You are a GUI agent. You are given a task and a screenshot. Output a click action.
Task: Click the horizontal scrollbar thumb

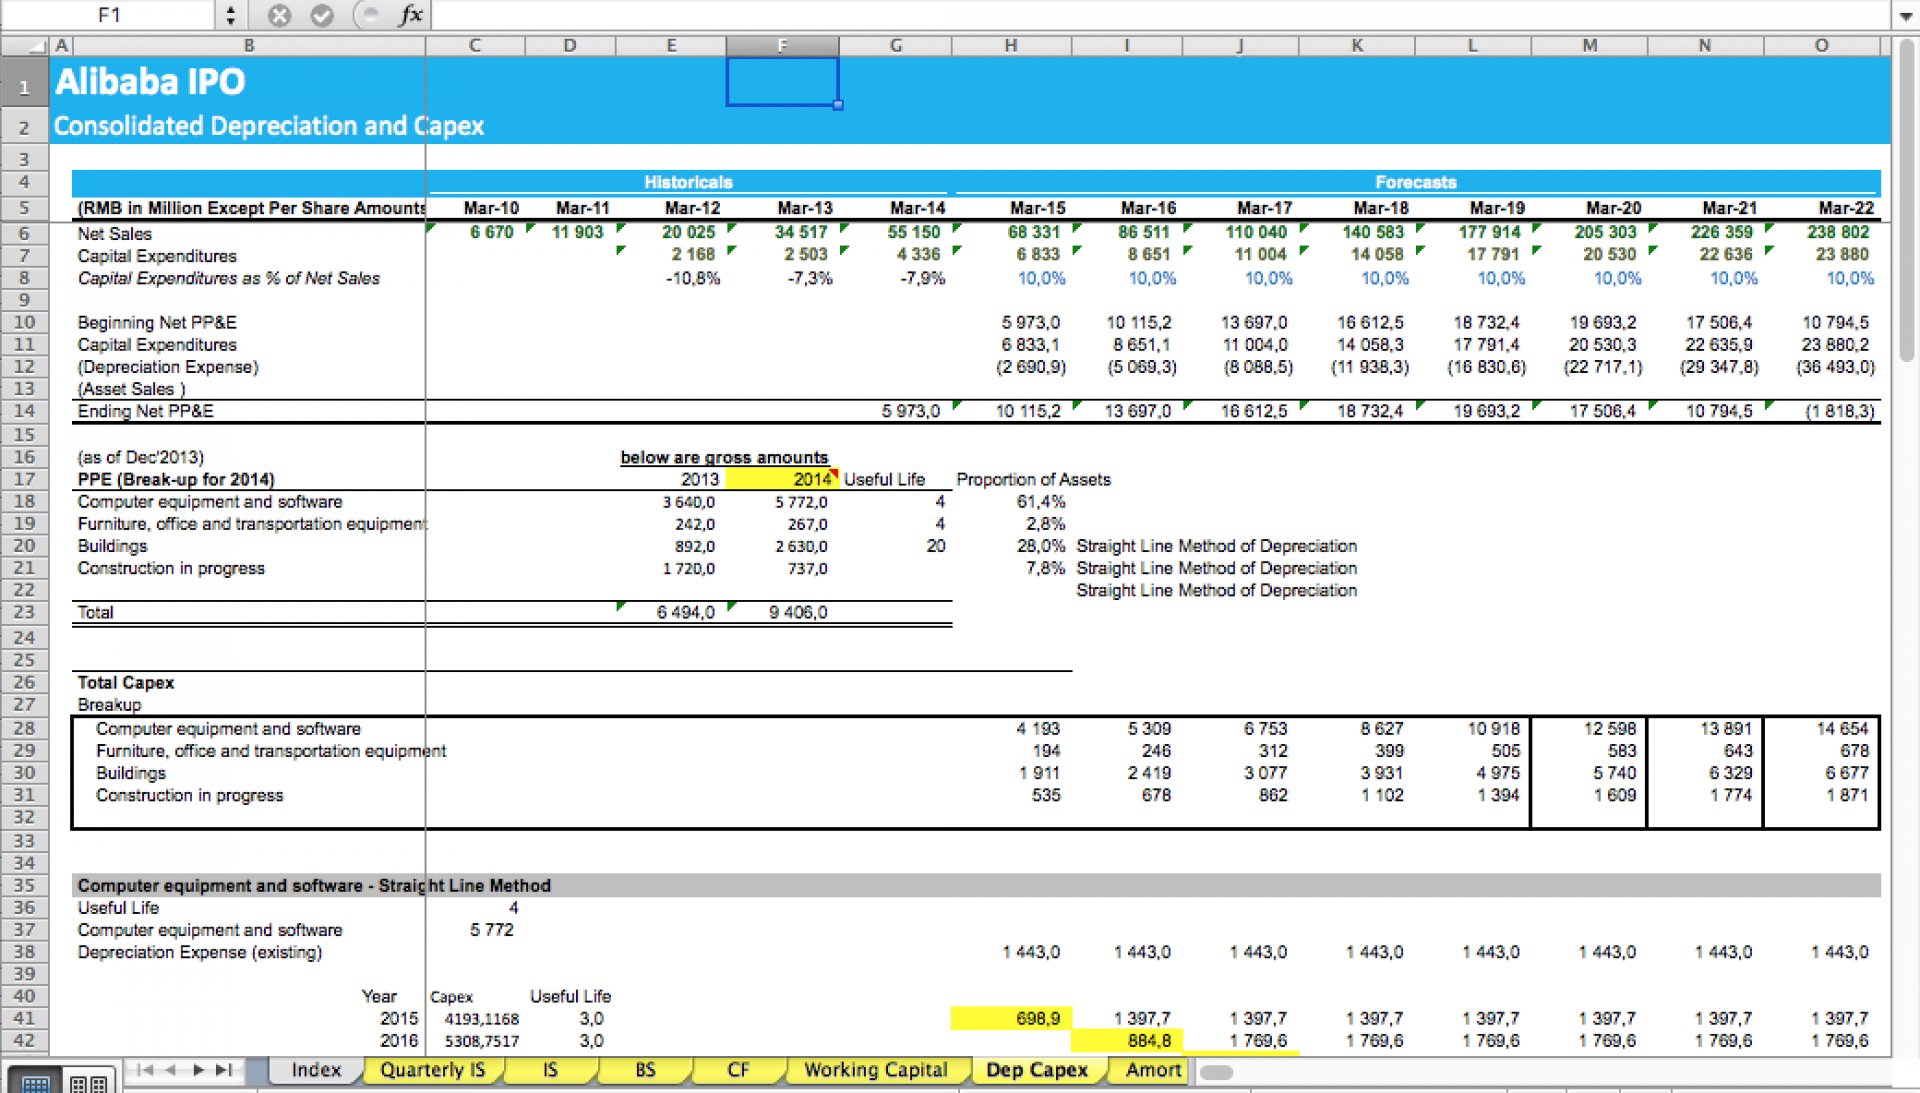pos(1216,1072)
